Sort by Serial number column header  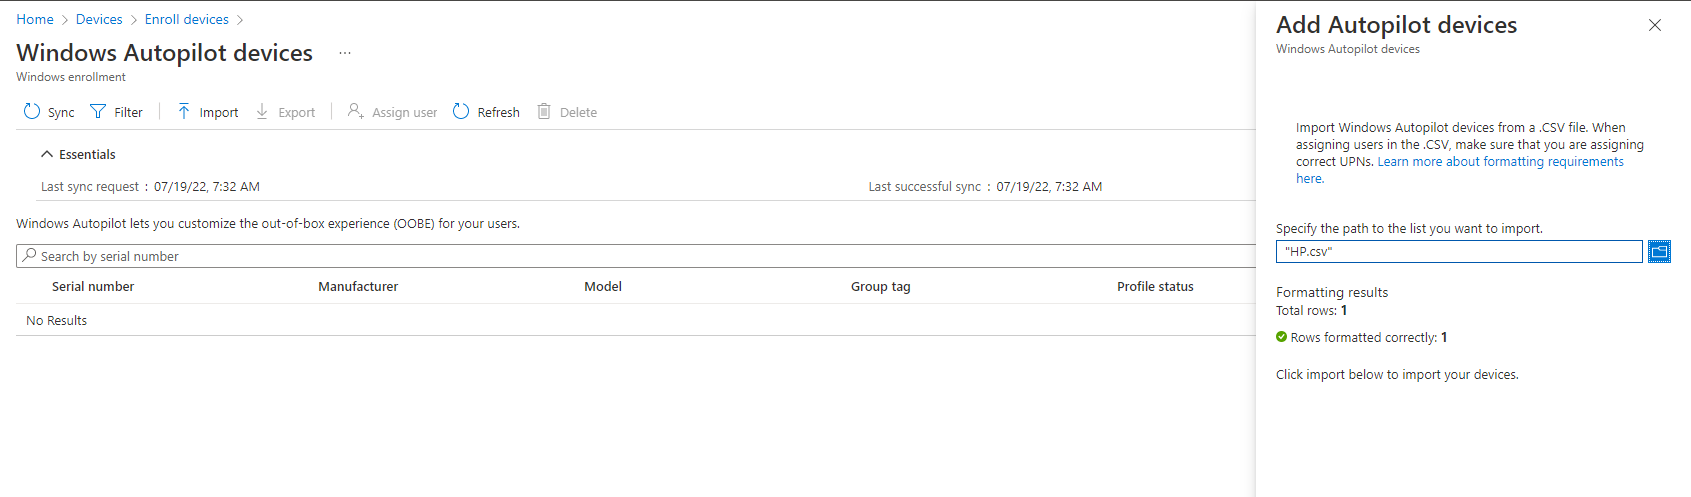pos(93,286)
